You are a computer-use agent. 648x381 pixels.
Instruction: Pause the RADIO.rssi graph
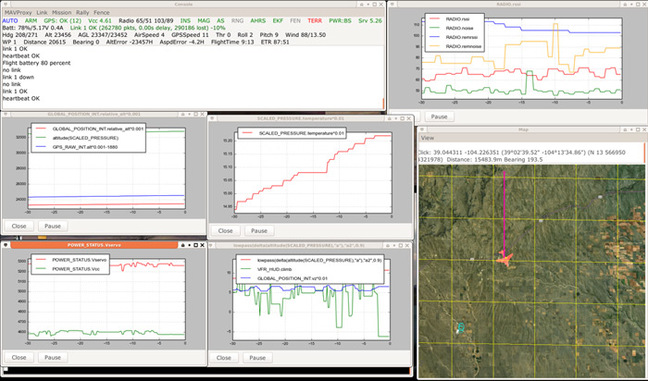[439, 117]
